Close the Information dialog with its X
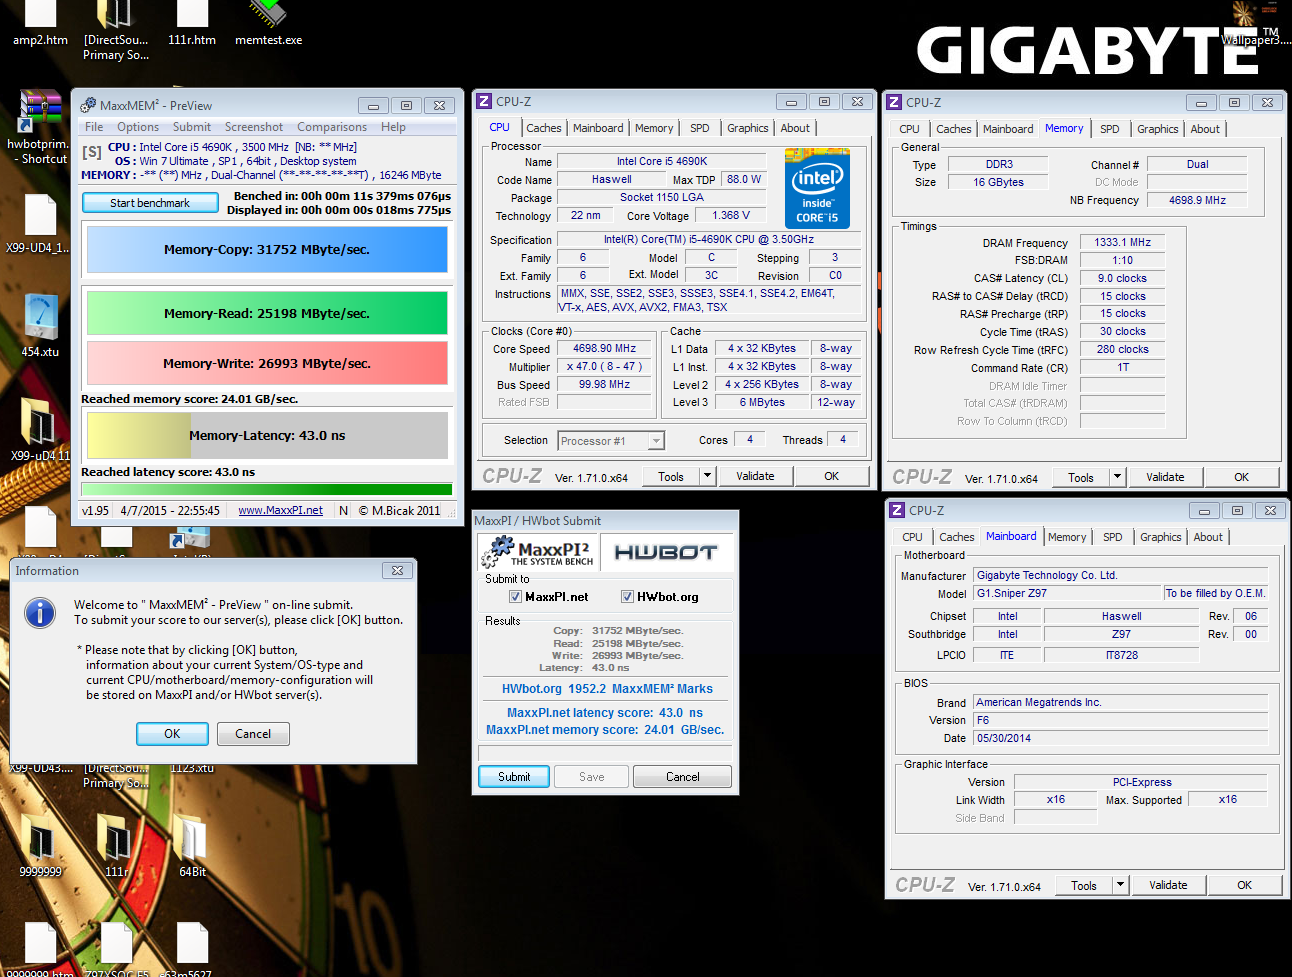 pyautogui.click(x=397, y=570)
